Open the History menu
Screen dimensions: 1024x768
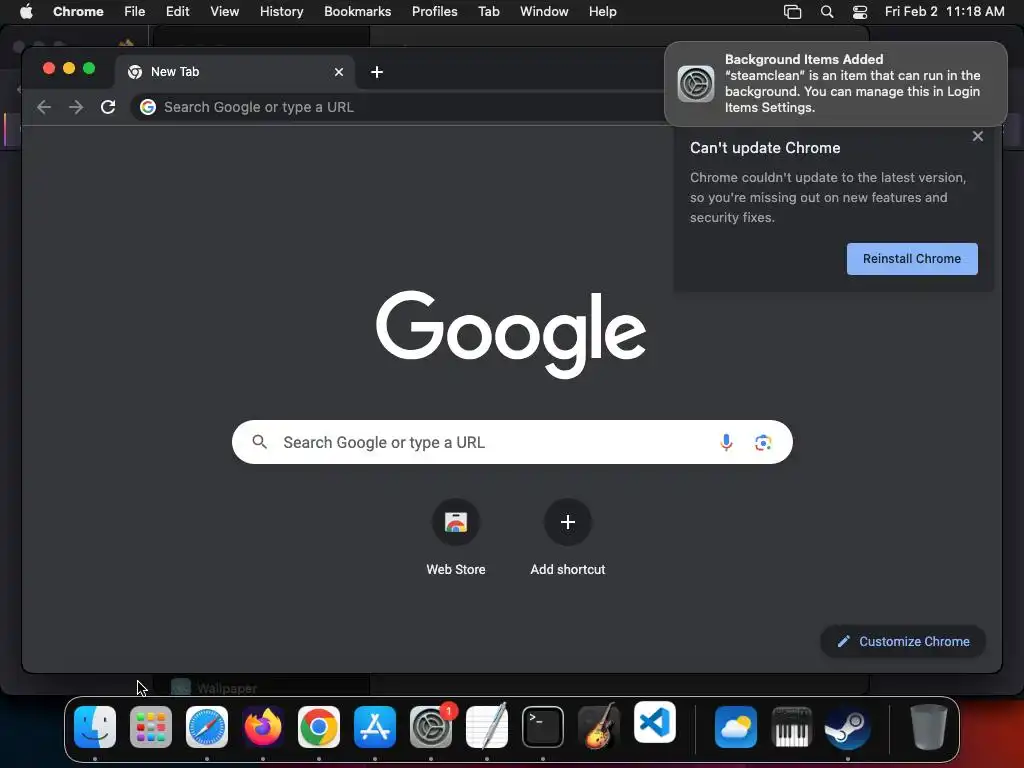click(281, 11)
